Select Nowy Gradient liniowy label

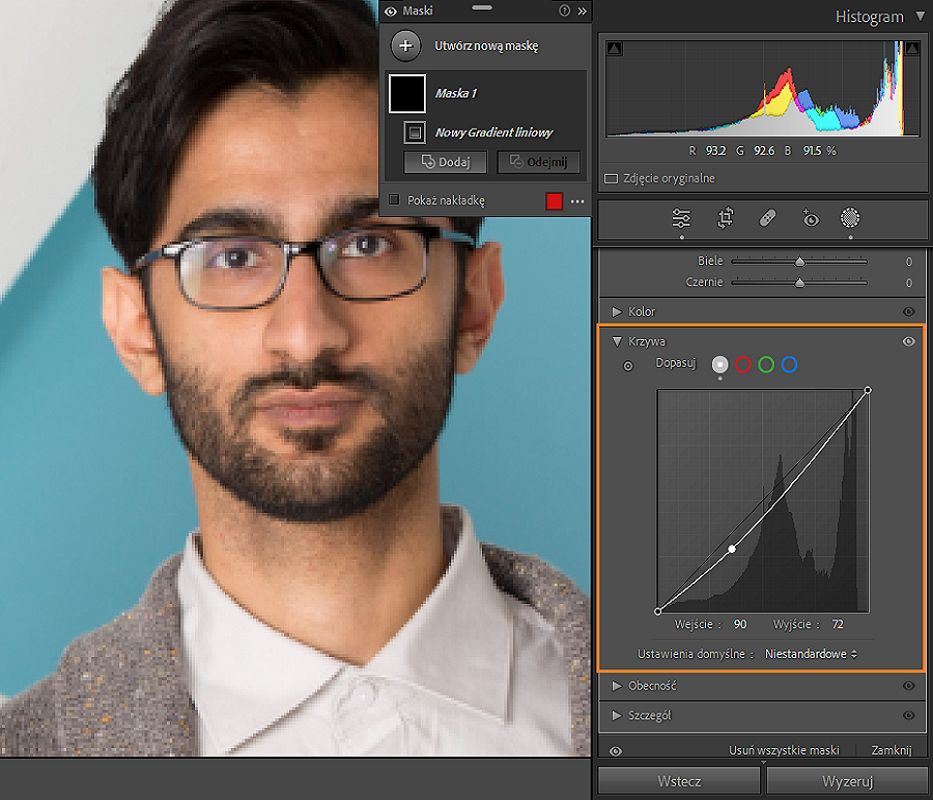click(494, 132)
